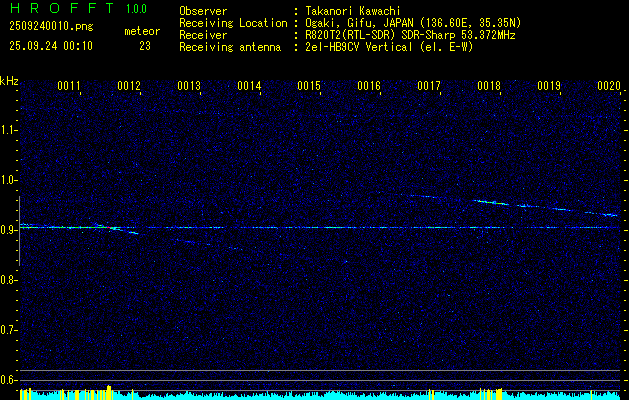Click the observer name Takanori Kawachi
The image size is (629, 400).
tap(353, 11)
